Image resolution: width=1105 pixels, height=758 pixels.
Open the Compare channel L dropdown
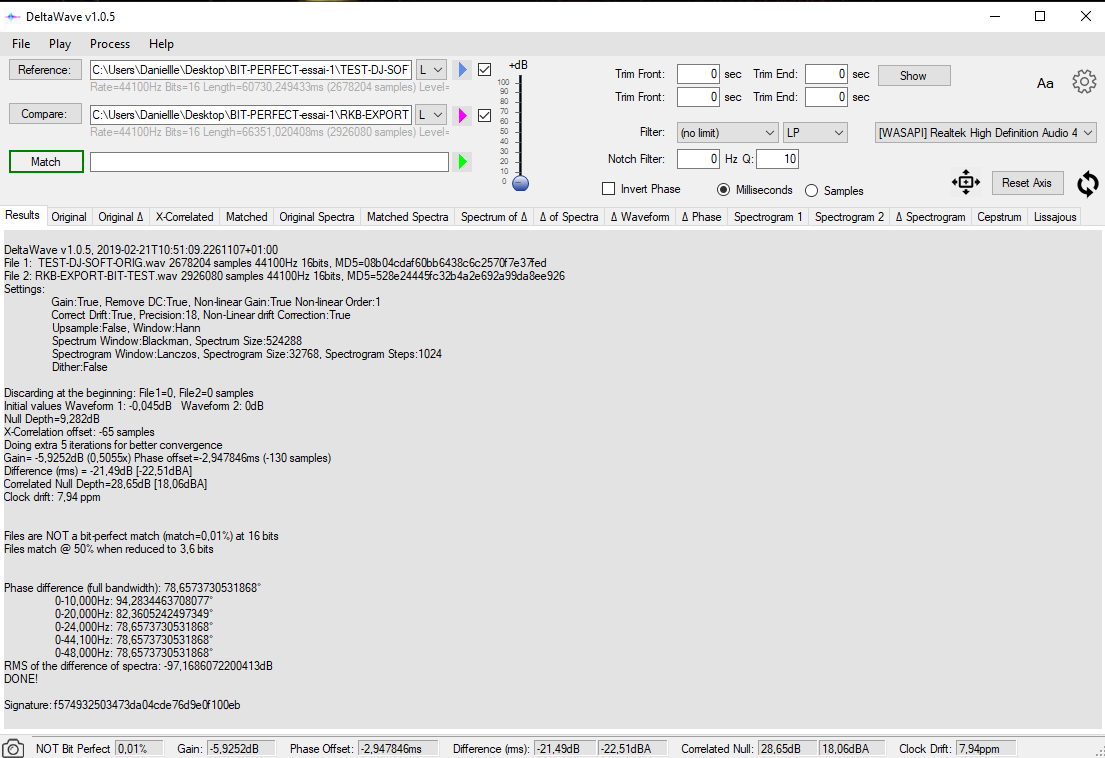coord(431,114)
